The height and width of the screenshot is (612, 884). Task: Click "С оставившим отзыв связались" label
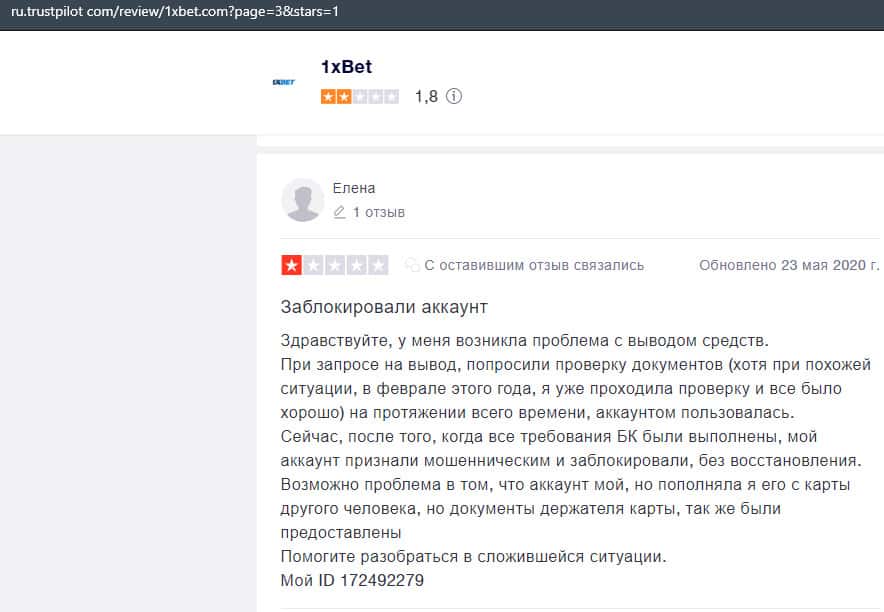[534, 265]
